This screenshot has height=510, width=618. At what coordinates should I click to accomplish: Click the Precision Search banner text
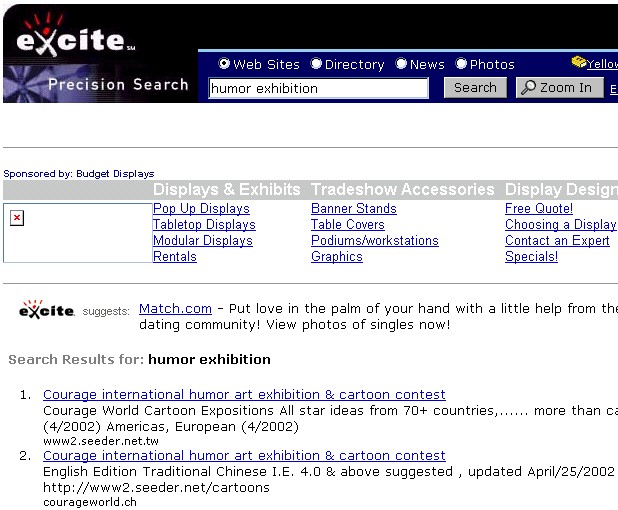[118, 85]
